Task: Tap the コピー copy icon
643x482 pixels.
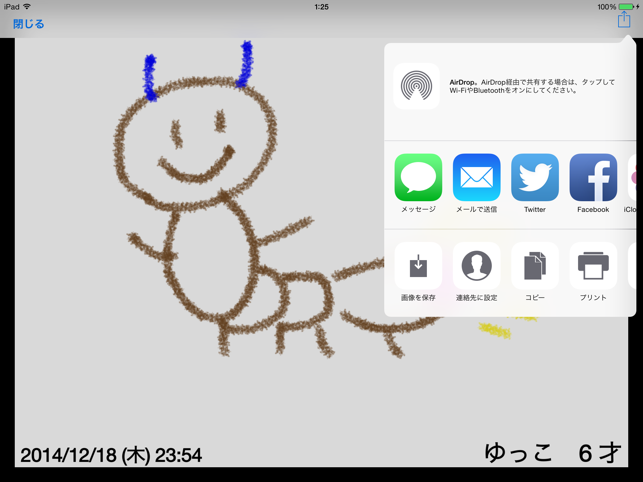Action: (535, 266)
